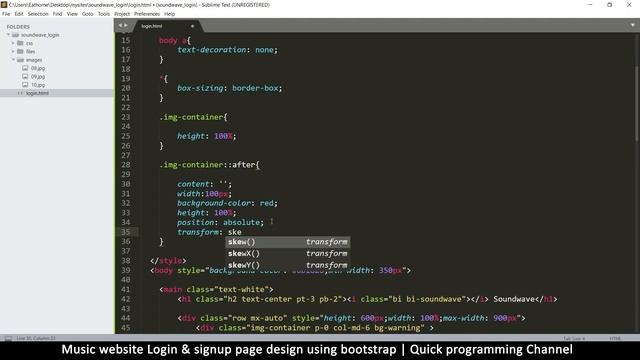Open 09.jpg in the sidebar
The height and width of the screenshot is (360, 640).
[38, 77]
